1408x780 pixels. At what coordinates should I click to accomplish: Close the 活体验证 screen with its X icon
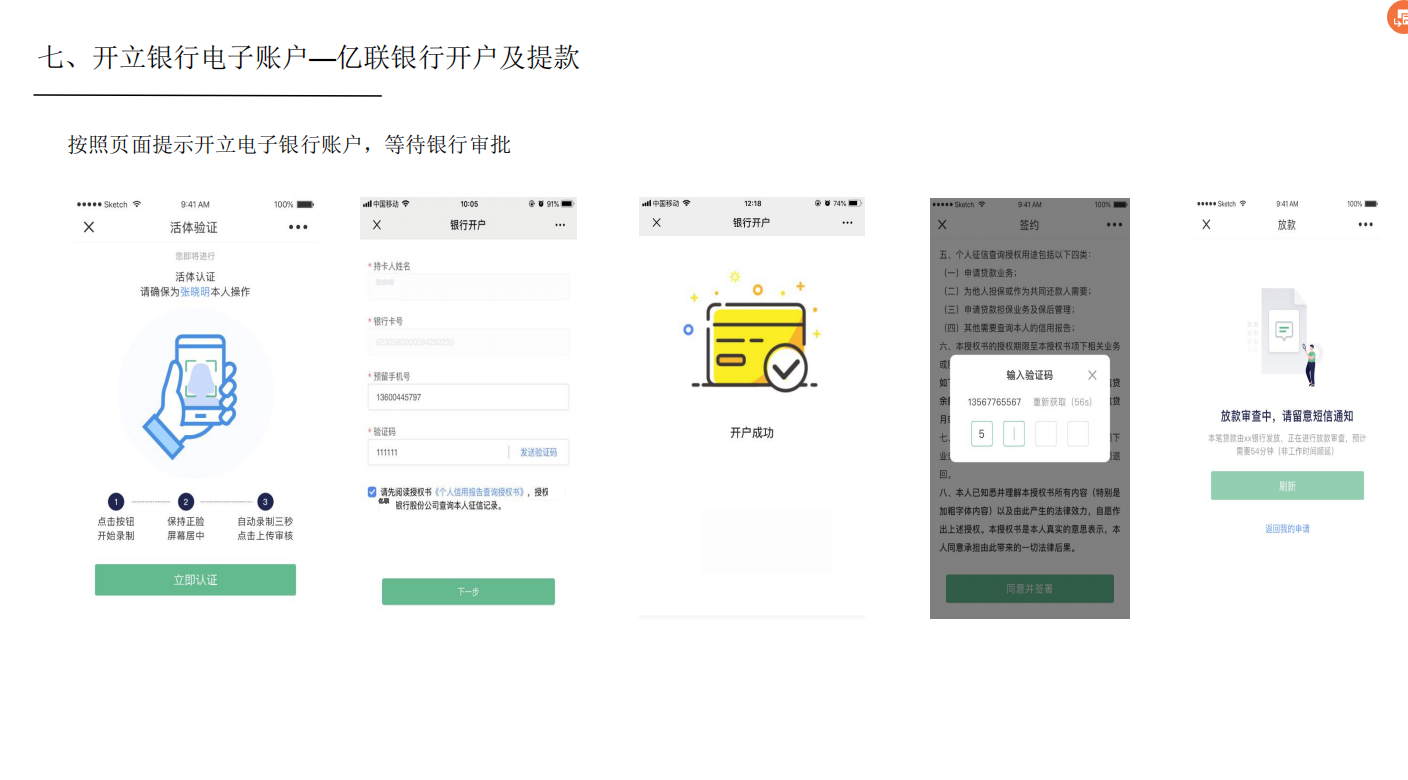pos(89,227)
